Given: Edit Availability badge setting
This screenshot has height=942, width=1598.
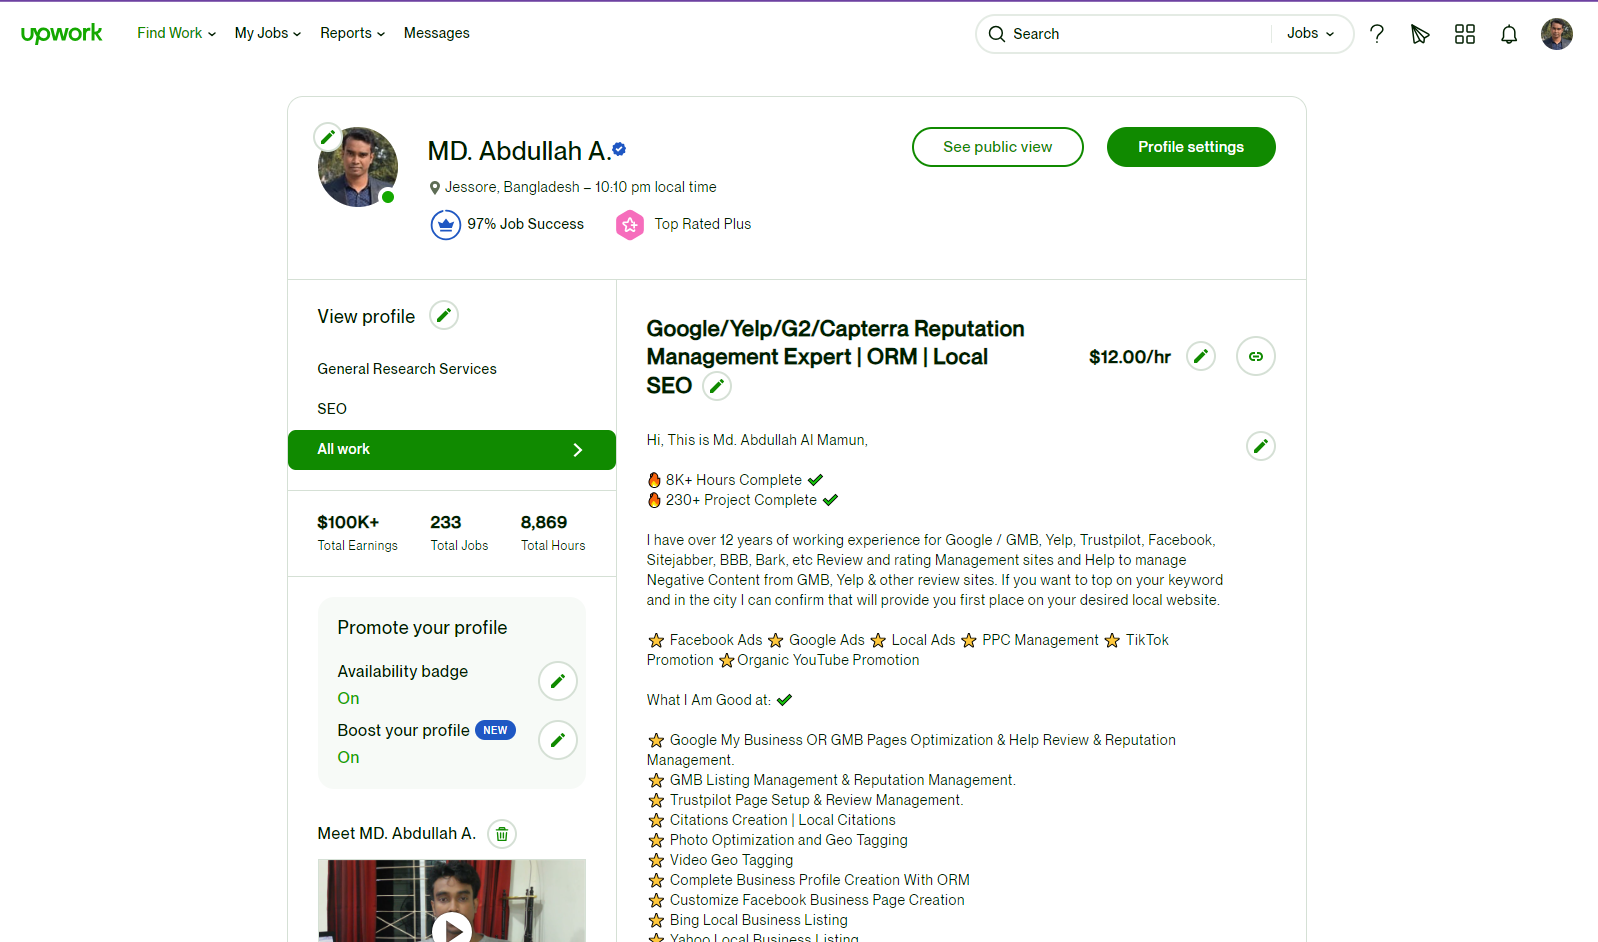Looking at the screenshot, I should point(558,681).
